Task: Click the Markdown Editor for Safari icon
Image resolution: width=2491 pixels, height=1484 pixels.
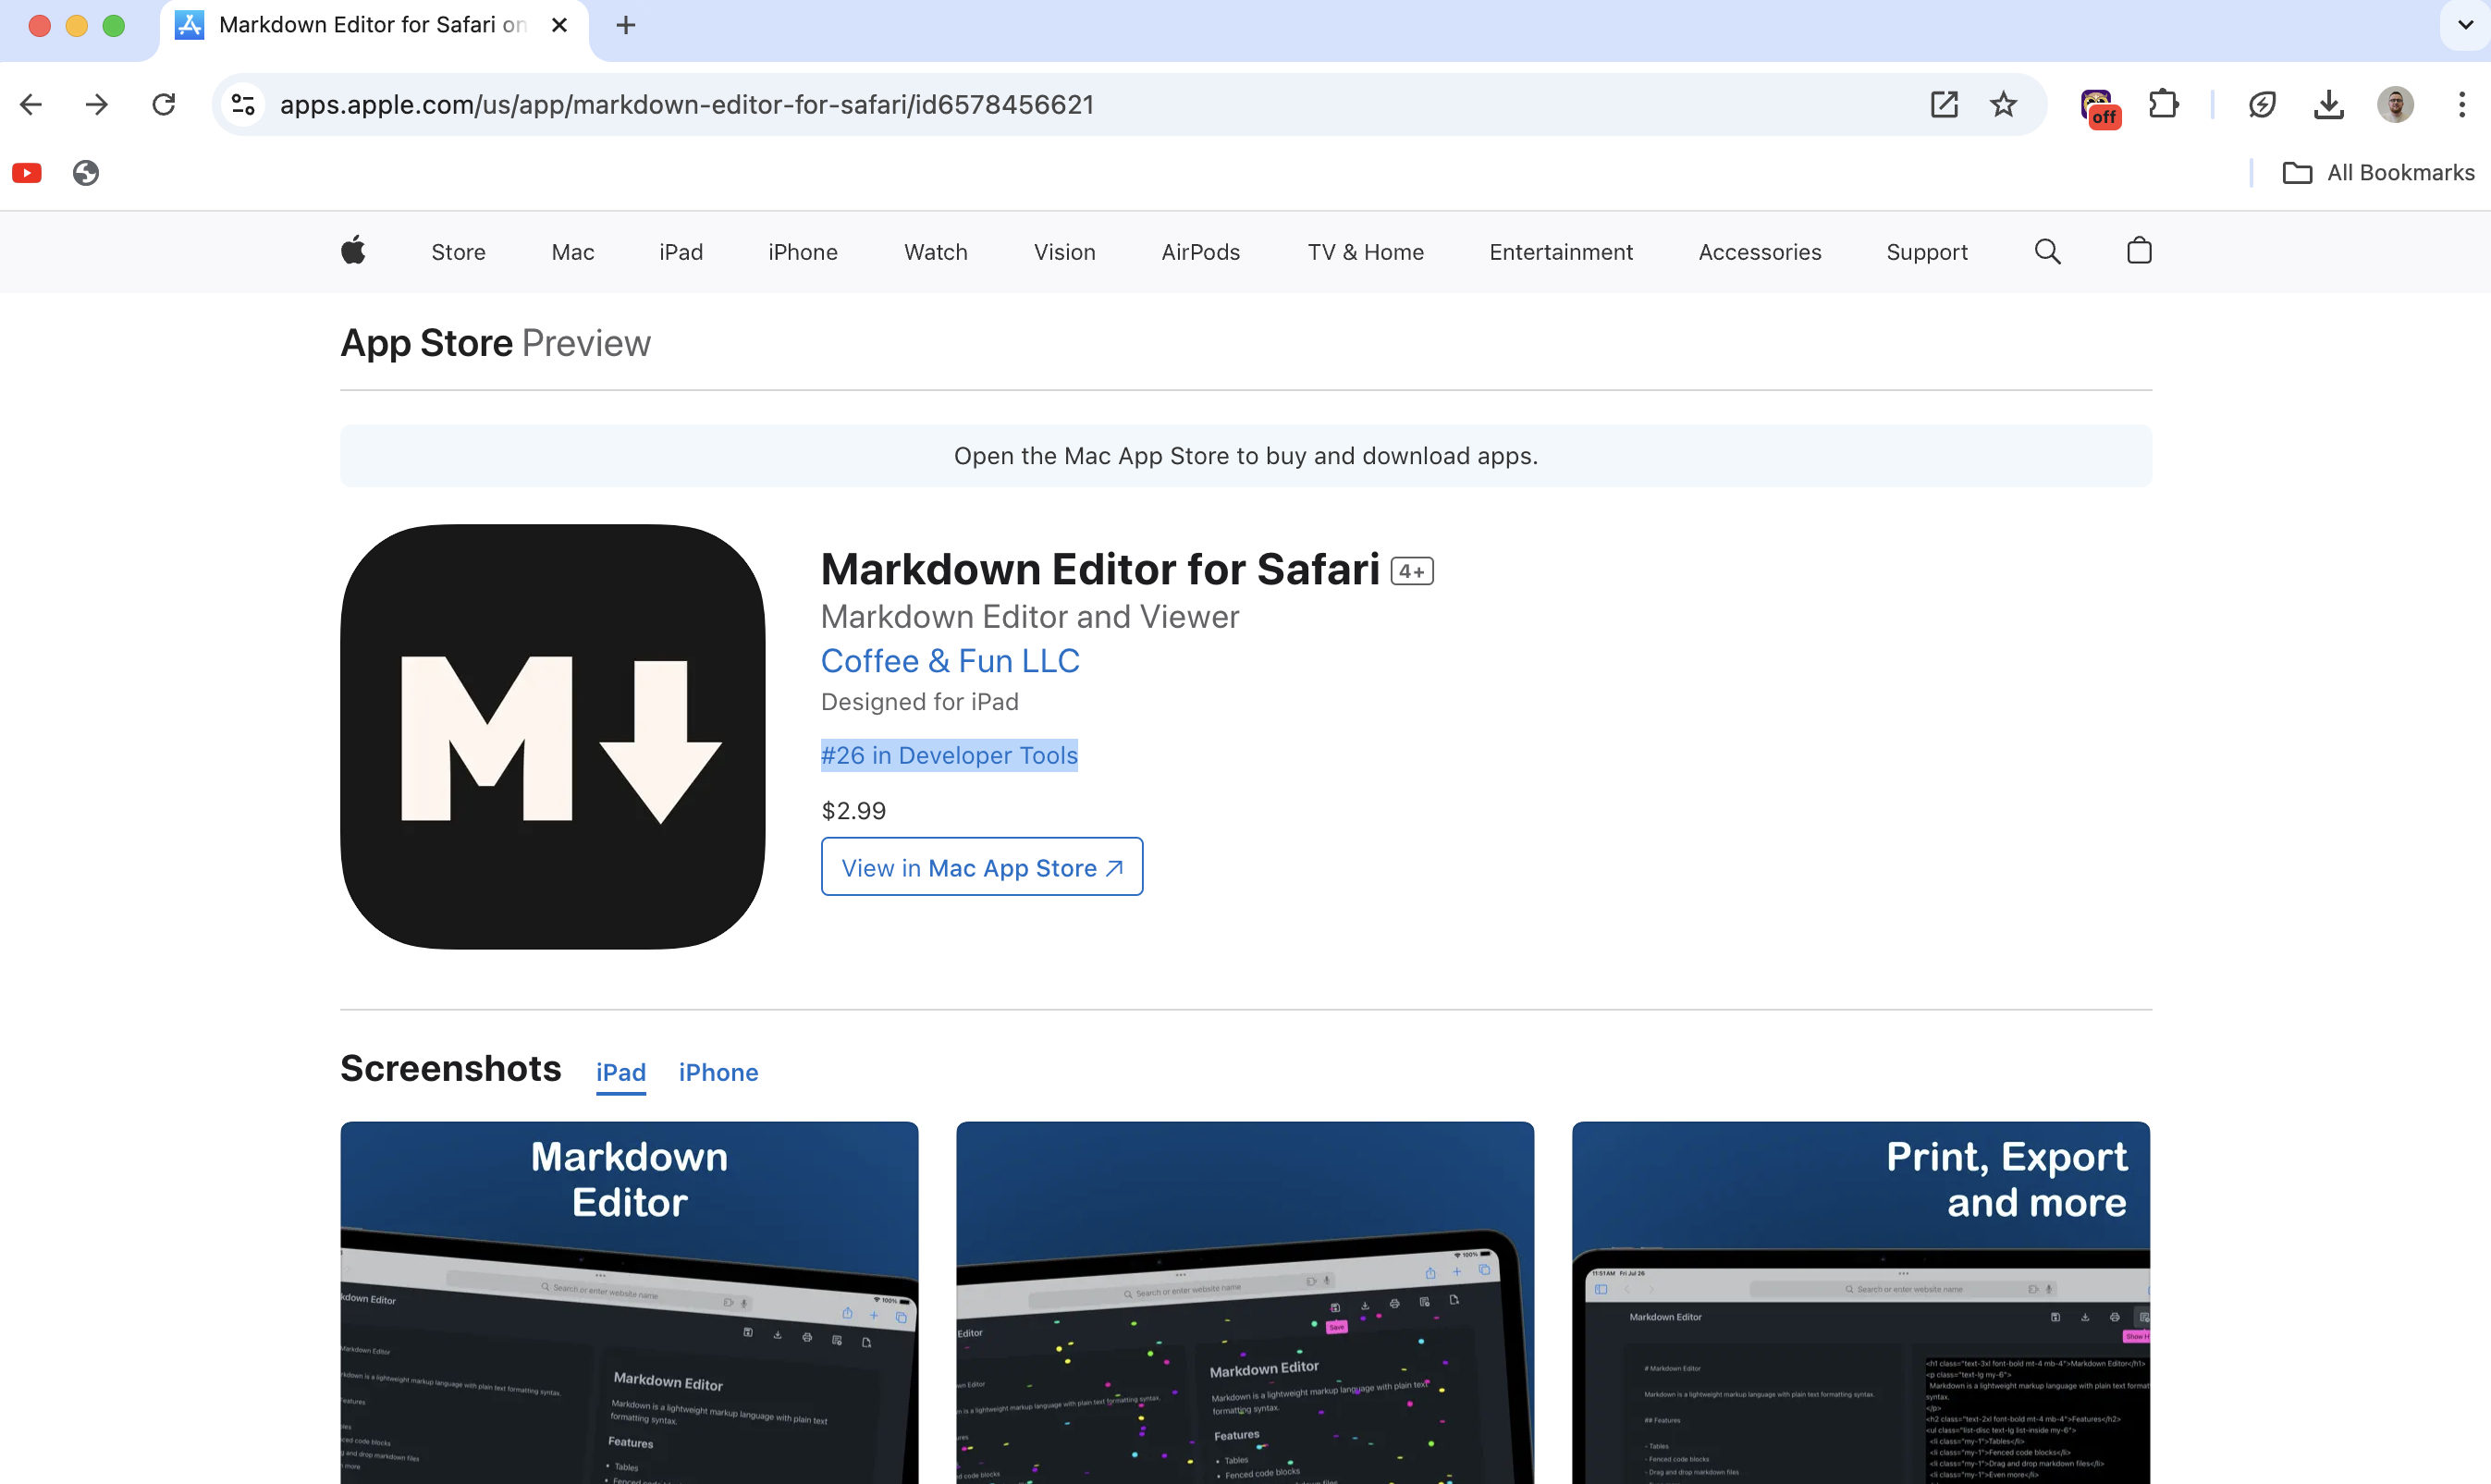Action: click(553, 735)
